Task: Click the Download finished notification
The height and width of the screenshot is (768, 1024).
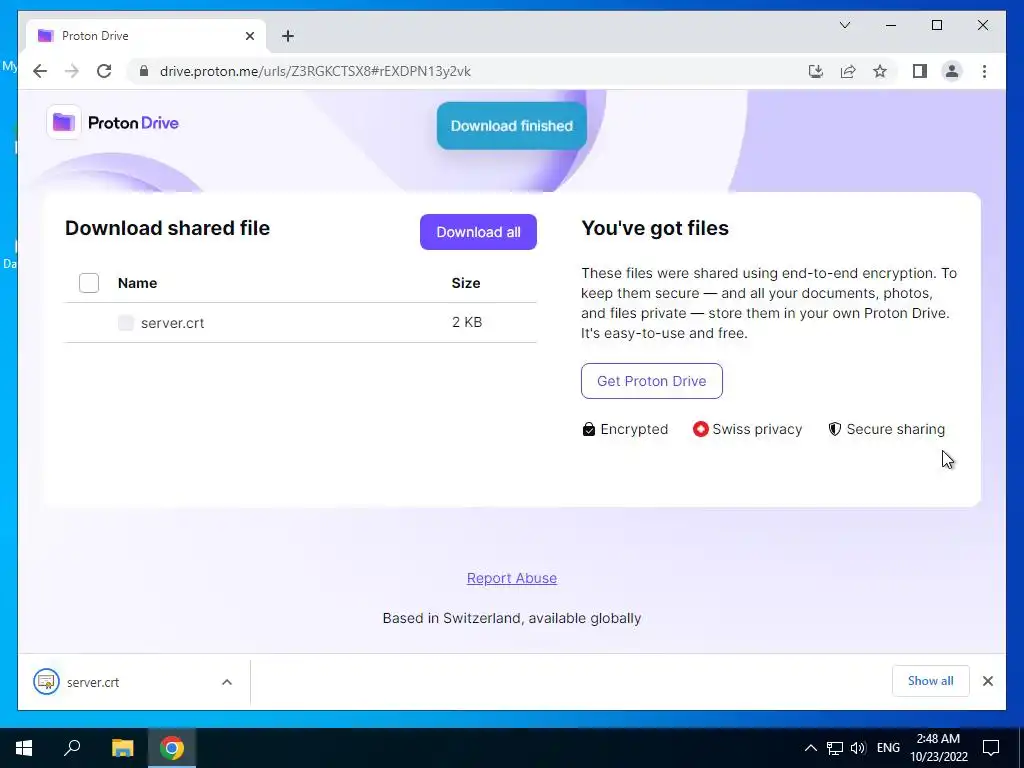Action: click(512, 126)
